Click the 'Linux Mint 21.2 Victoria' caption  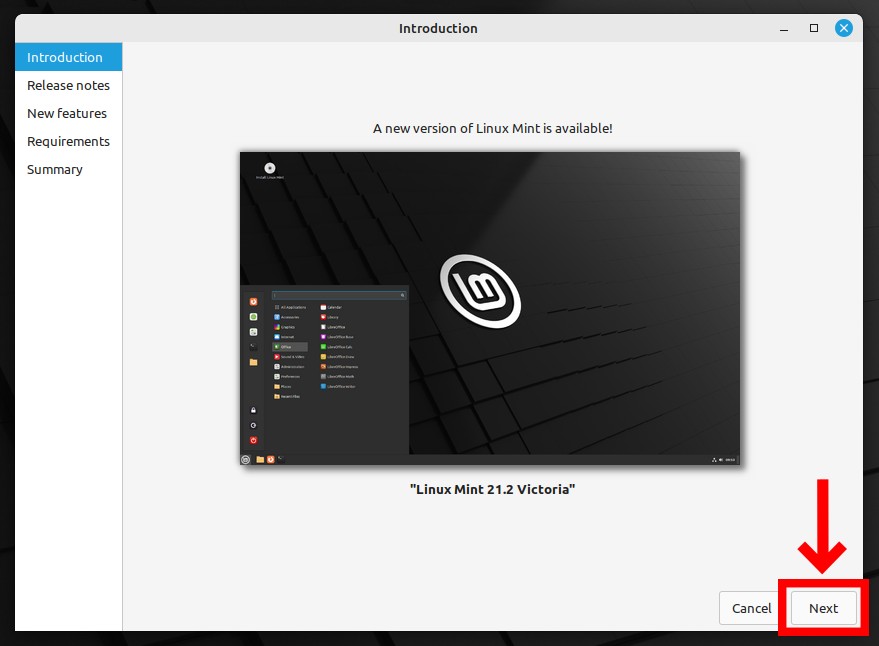[x=492, y=489]
